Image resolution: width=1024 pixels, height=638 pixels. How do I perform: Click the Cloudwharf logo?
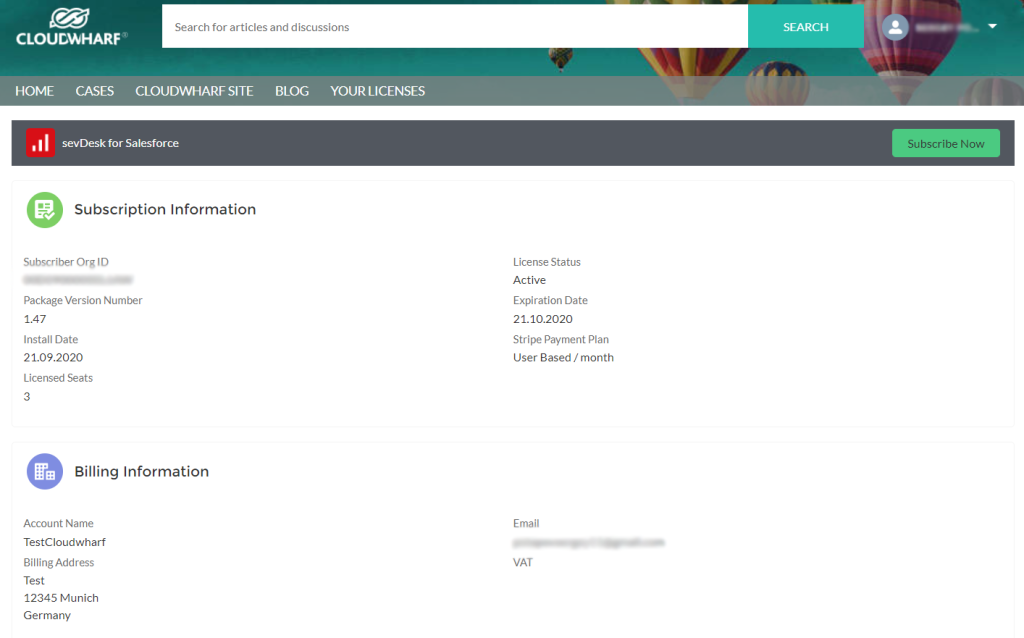click(71, 27)
